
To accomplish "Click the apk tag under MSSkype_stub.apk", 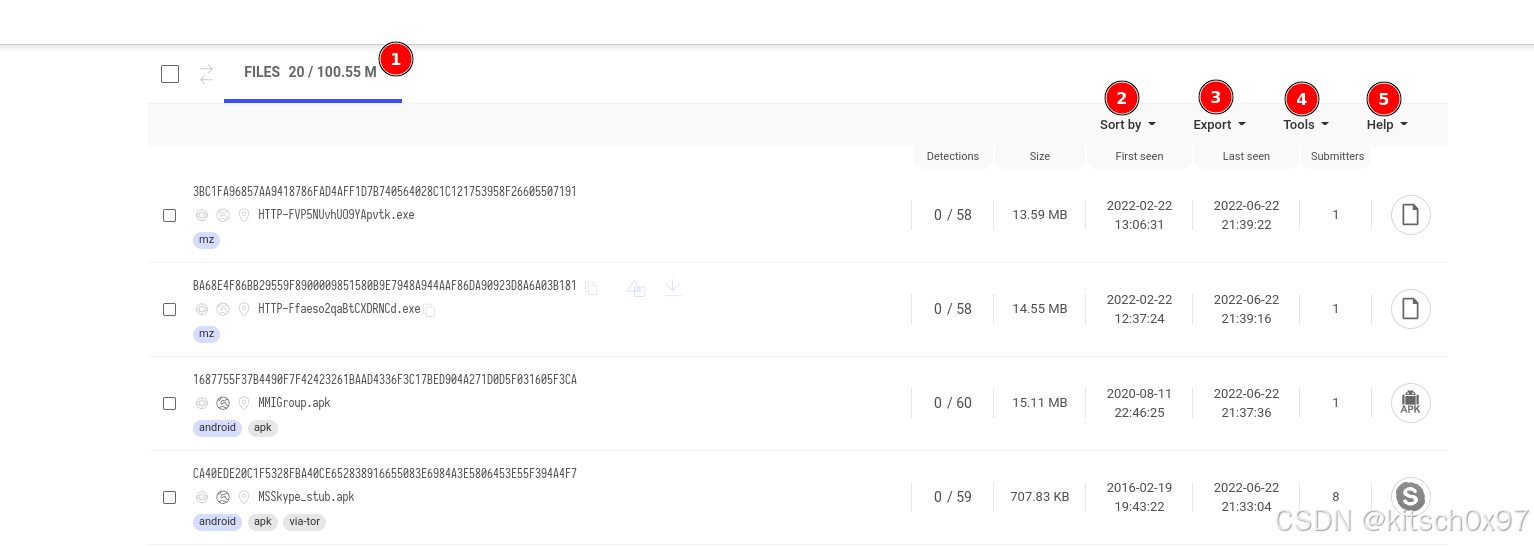I will pyautogui.click(x=263, y=522).
